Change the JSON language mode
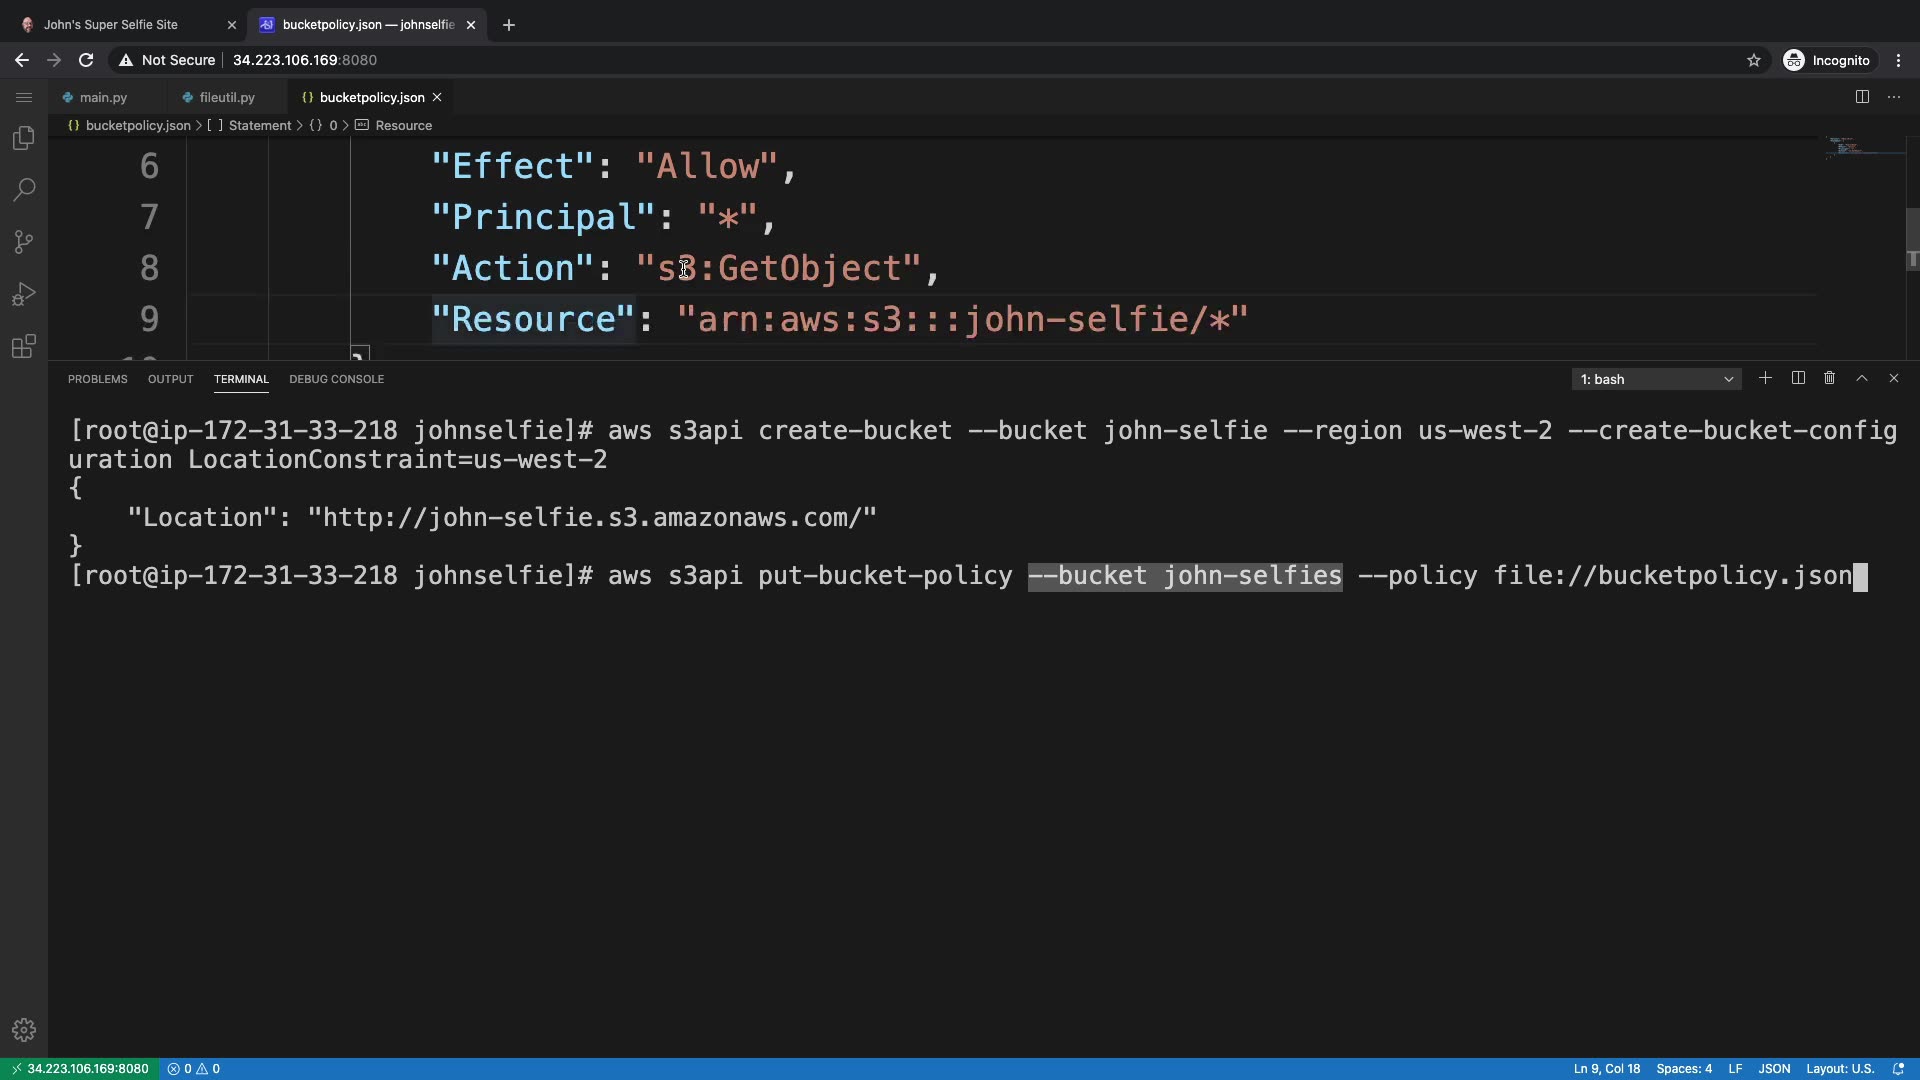This screenshot has width=1920, height=1080. (x=1774, y=1069)
